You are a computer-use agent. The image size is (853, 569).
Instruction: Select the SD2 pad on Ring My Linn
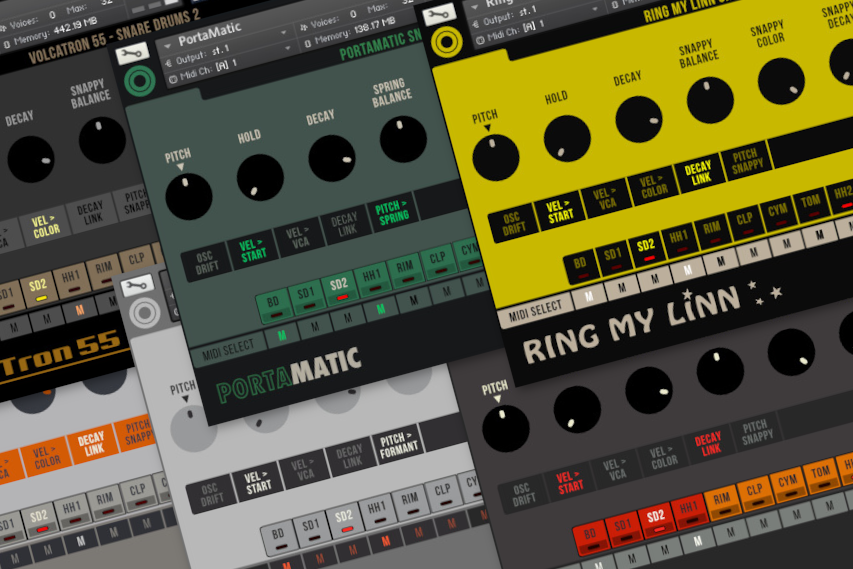[646, 249]
